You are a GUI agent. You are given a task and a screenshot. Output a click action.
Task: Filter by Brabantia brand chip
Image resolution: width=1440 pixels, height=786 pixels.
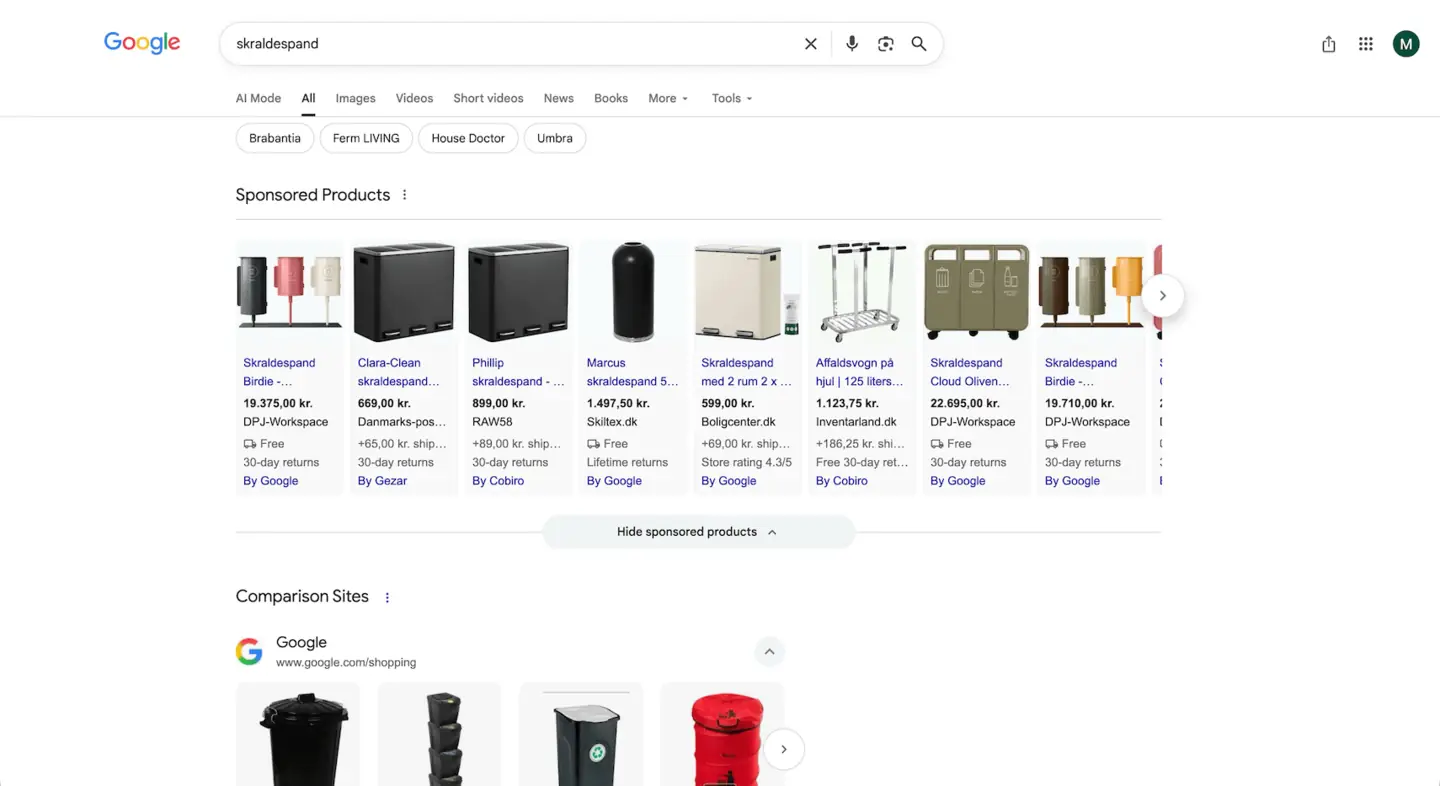pos(275,138)
